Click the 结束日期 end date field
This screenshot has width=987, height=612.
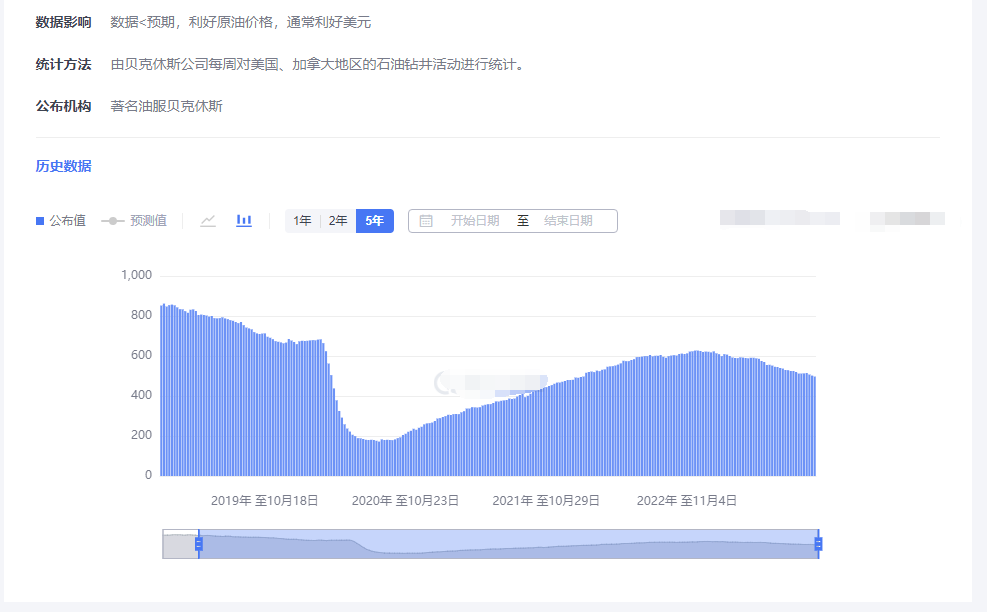tap(568, 221)
